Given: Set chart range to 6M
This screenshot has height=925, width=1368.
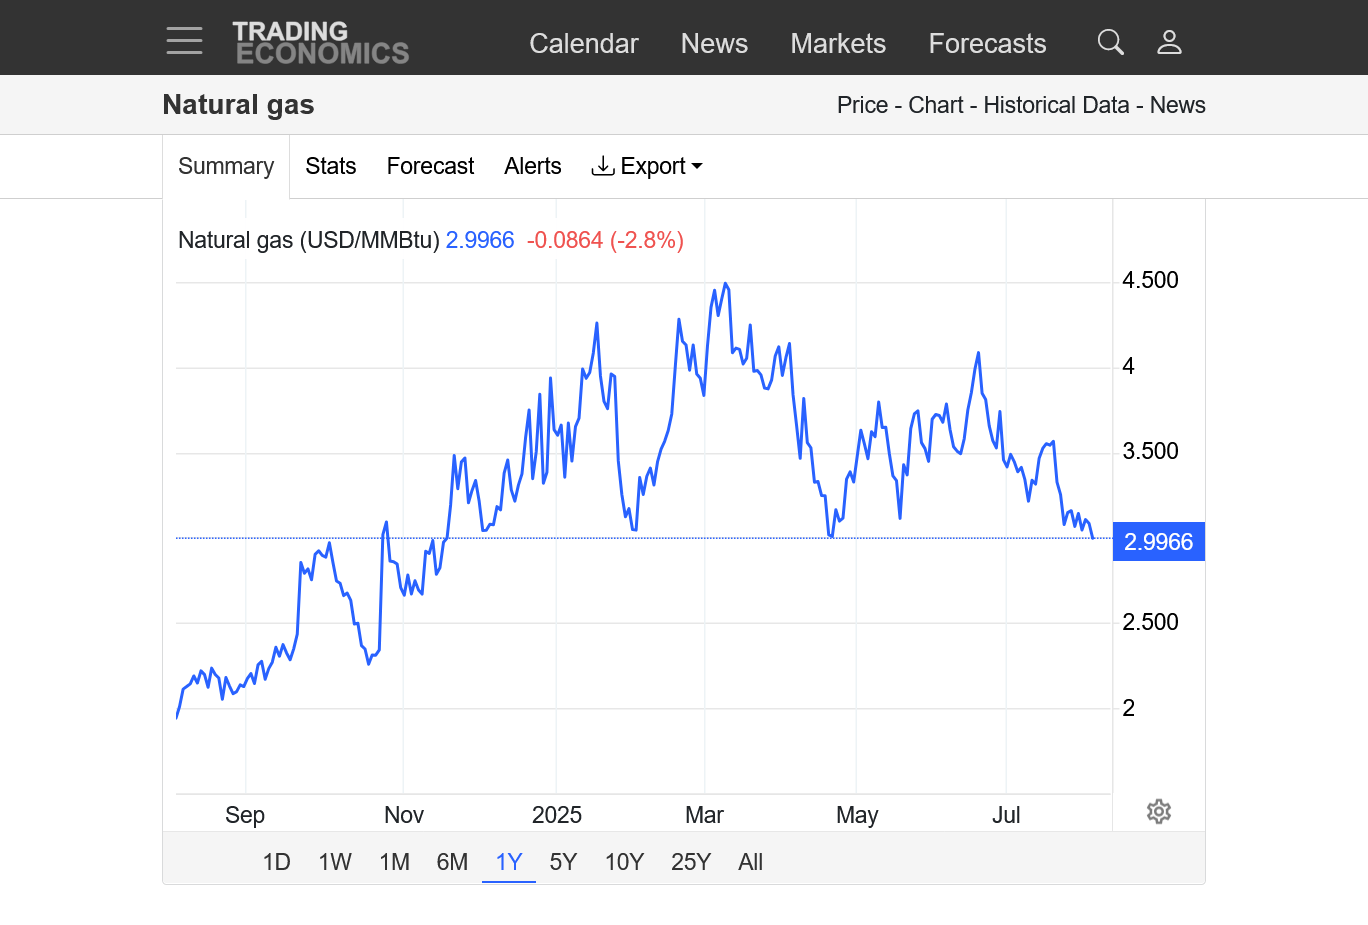Looking at the screenshot, I should (x=452, y=862).
